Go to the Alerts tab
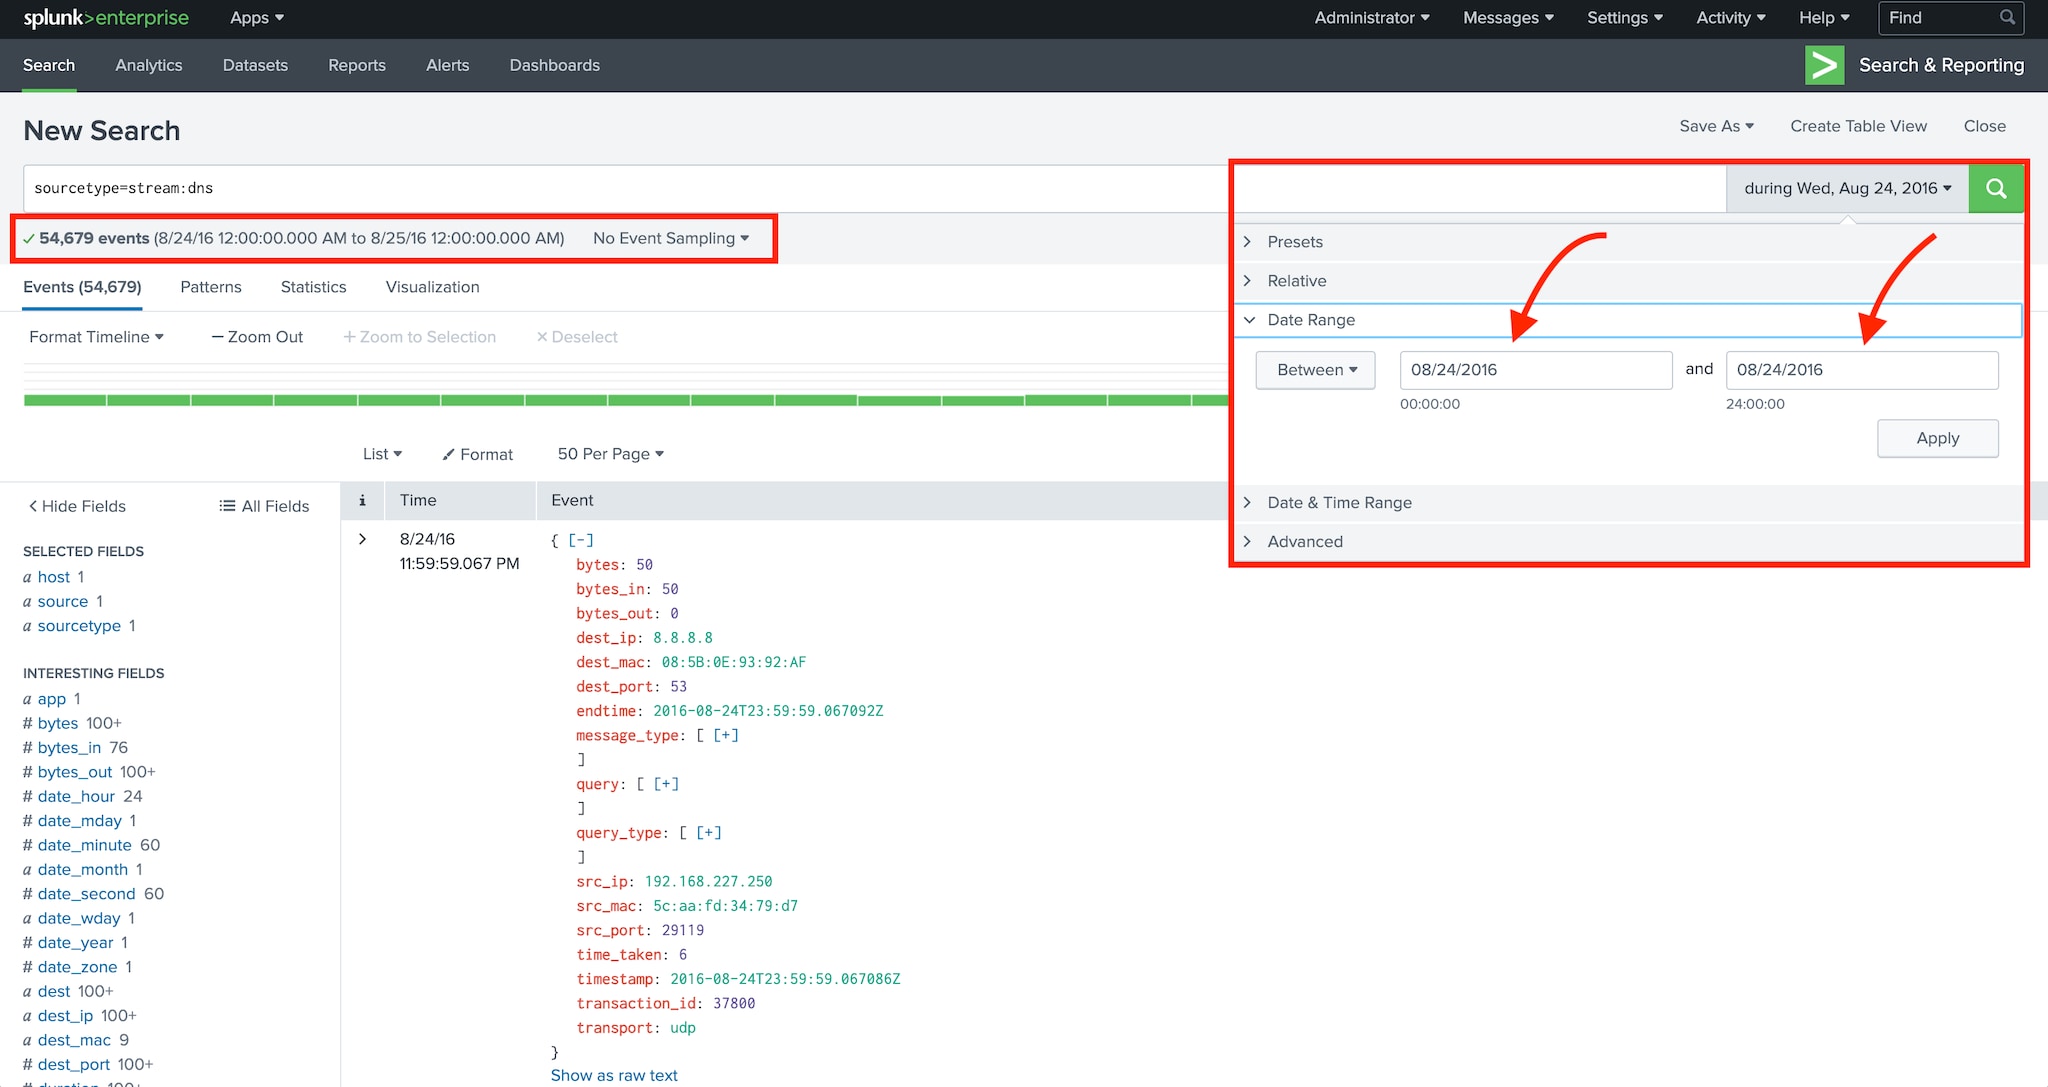2048x1087 pixels. click(447, 65)
